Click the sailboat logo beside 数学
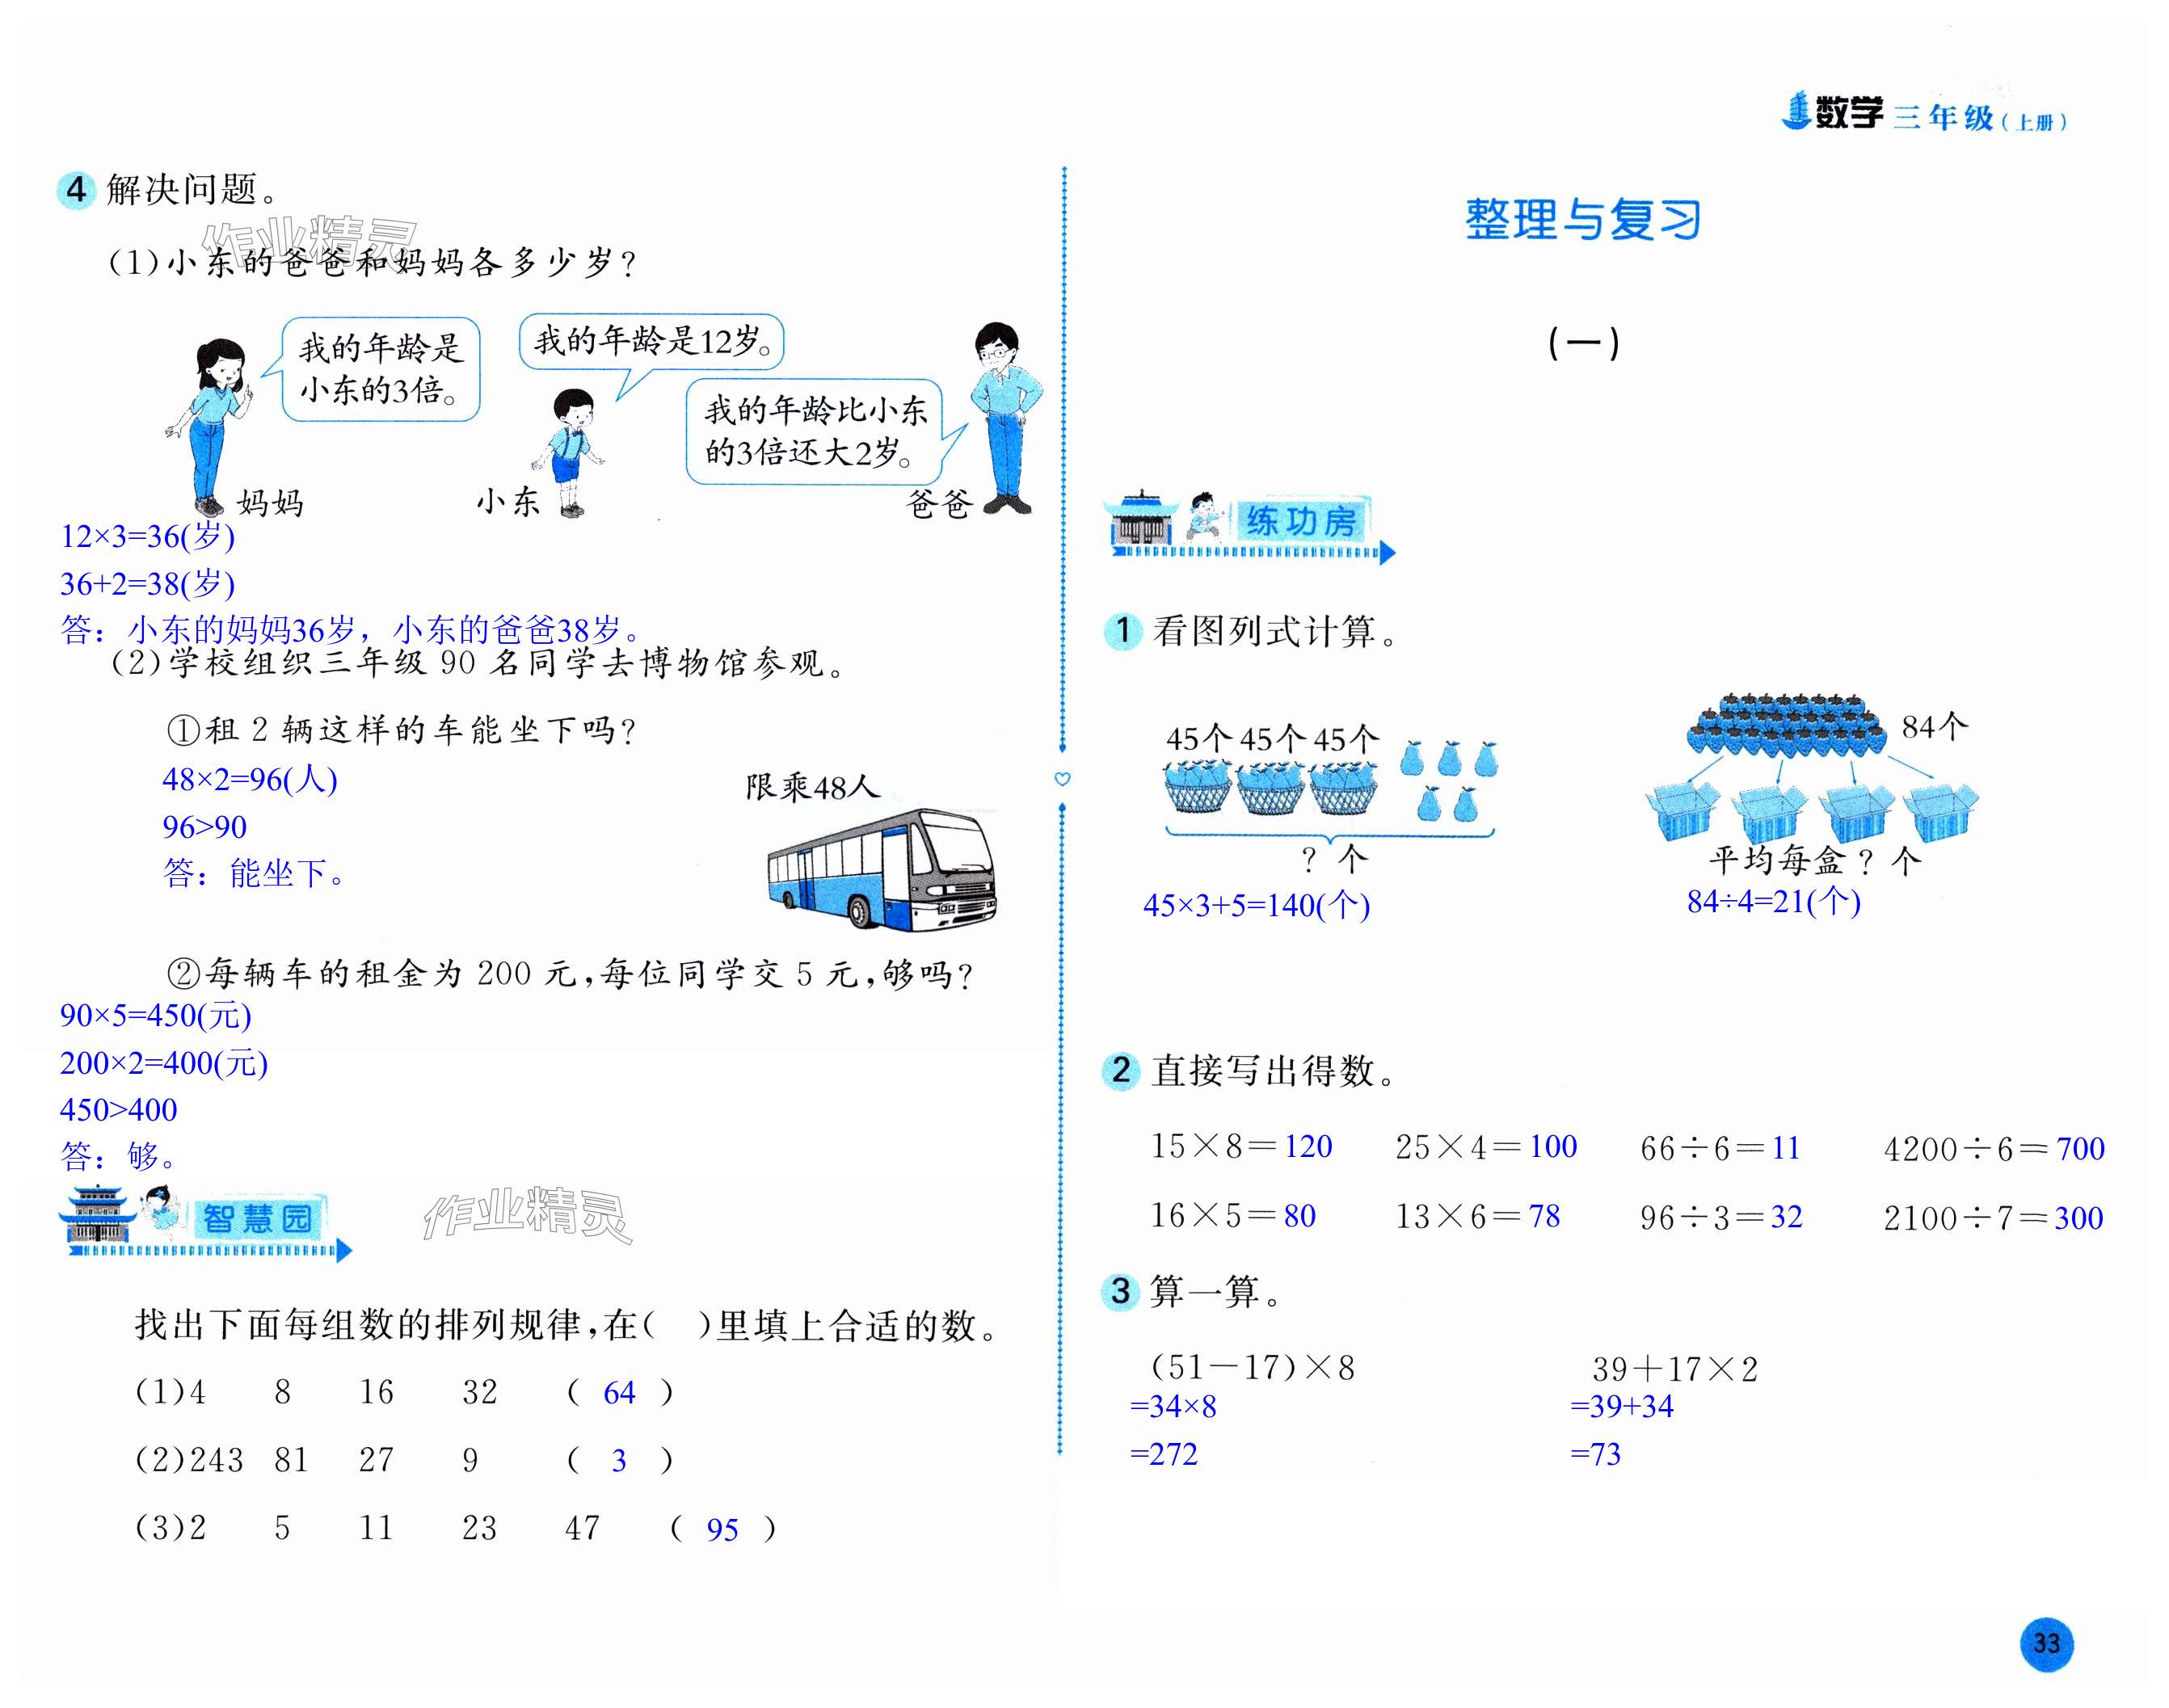This screenshot has width=2169, height=1708. tap(1797, 111)
